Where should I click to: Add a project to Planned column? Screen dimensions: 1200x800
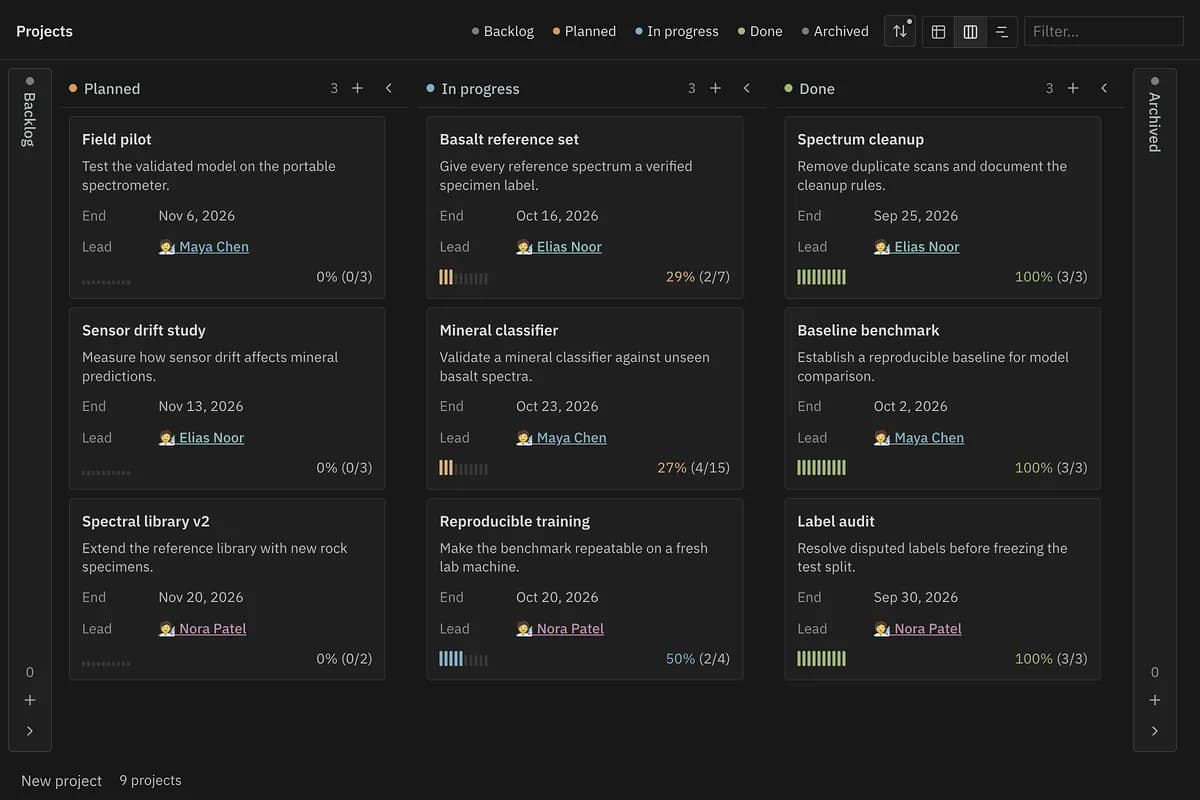point(357,88)
